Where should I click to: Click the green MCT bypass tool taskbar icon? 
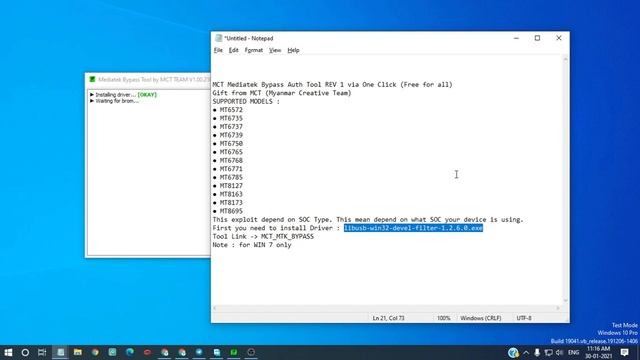tap(234, 352)
